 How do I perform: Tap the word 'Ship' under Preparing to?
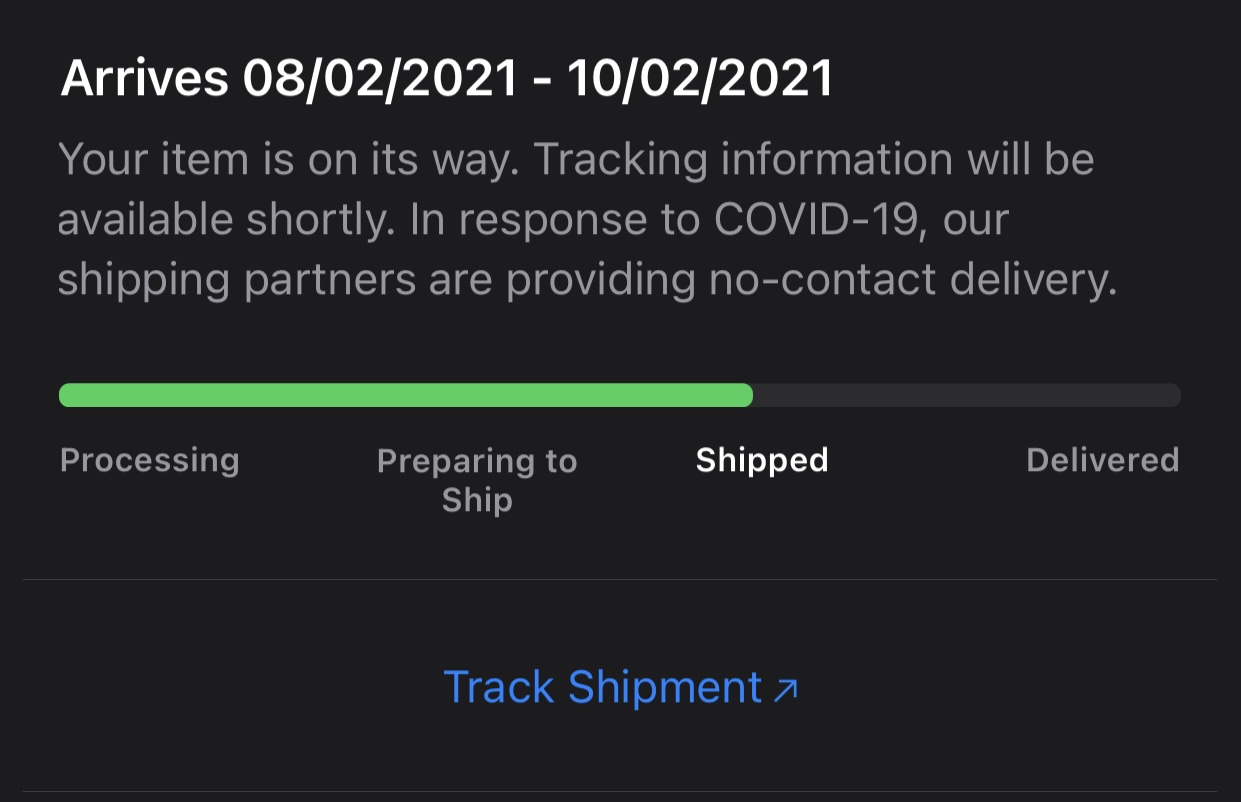point(477,499)
